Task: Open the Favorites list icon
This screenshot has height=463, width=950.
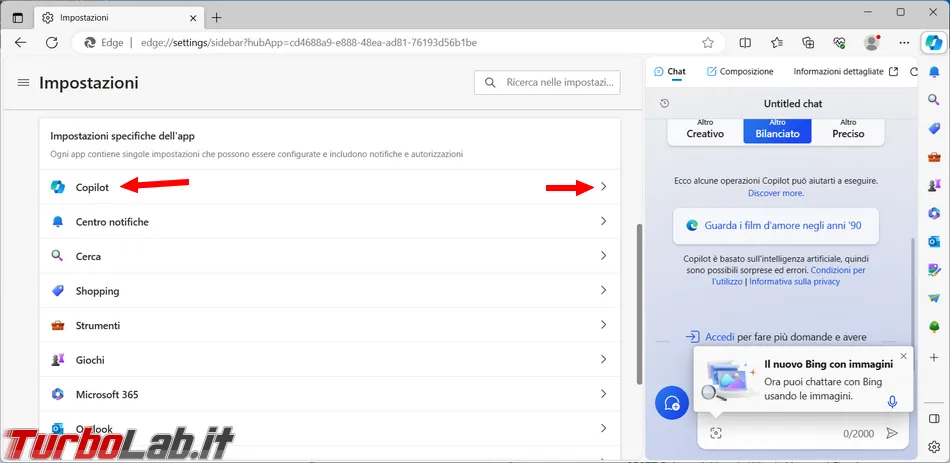Action: (x=777, y=42)
